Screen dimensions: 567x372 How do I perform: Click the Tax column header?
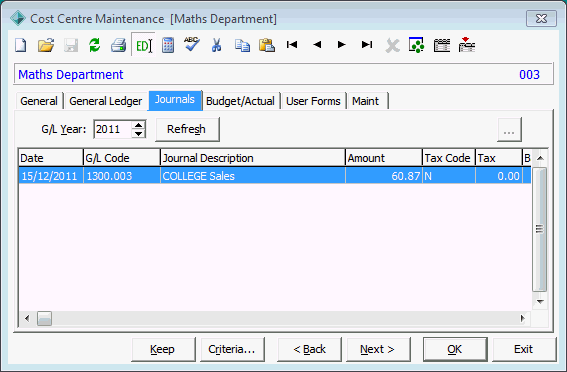(499, 158)
